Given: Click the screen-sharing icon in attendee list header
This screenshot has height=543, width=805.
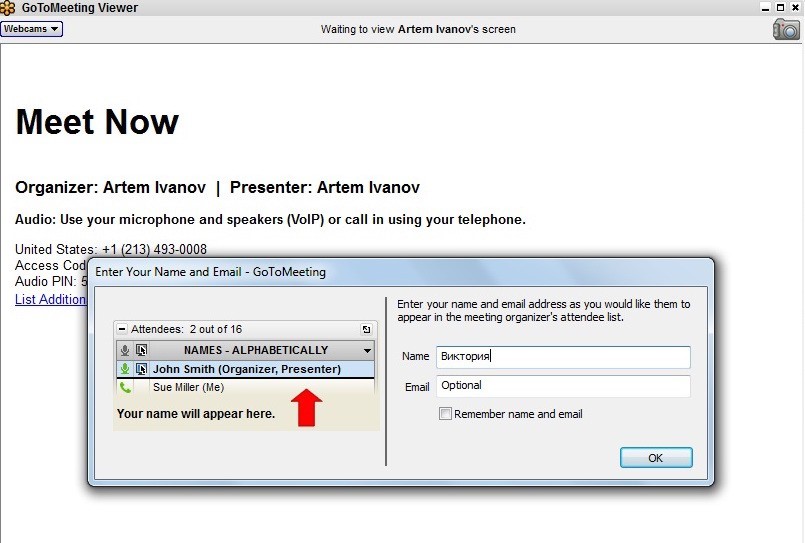Looking at the screenshot, I should (x=142, y=351).
